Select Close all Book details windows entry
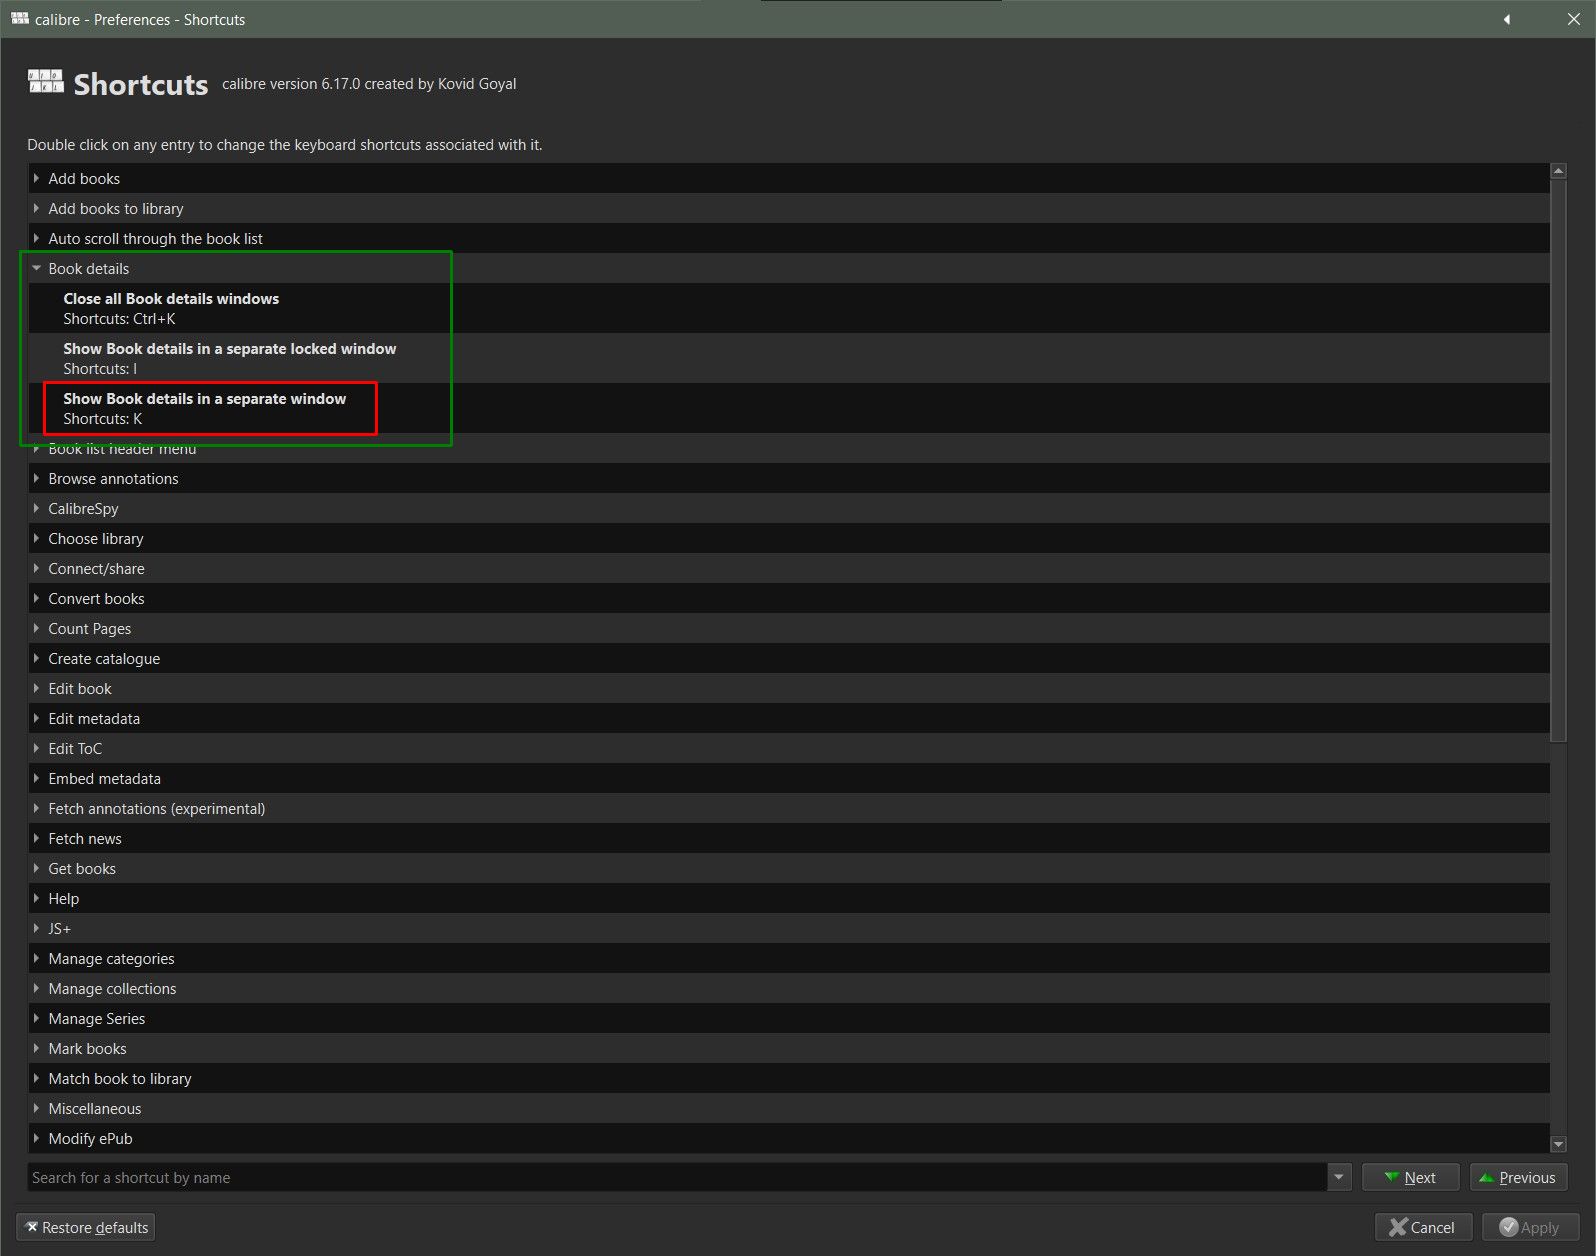 pyautogui.click(x=789, y=308)
